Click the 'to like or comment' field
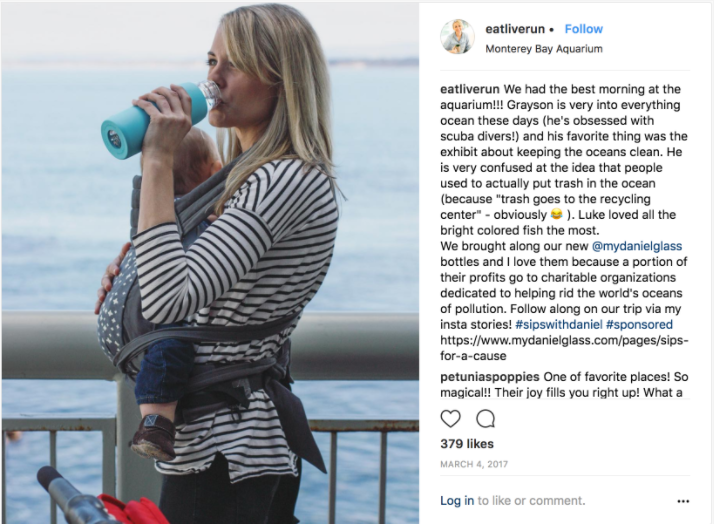714x524 pixels. tap(531, 501)
